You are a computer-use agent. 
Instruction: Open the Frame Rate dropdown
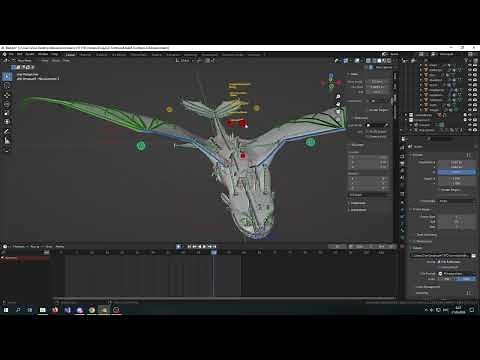point(456,201)
